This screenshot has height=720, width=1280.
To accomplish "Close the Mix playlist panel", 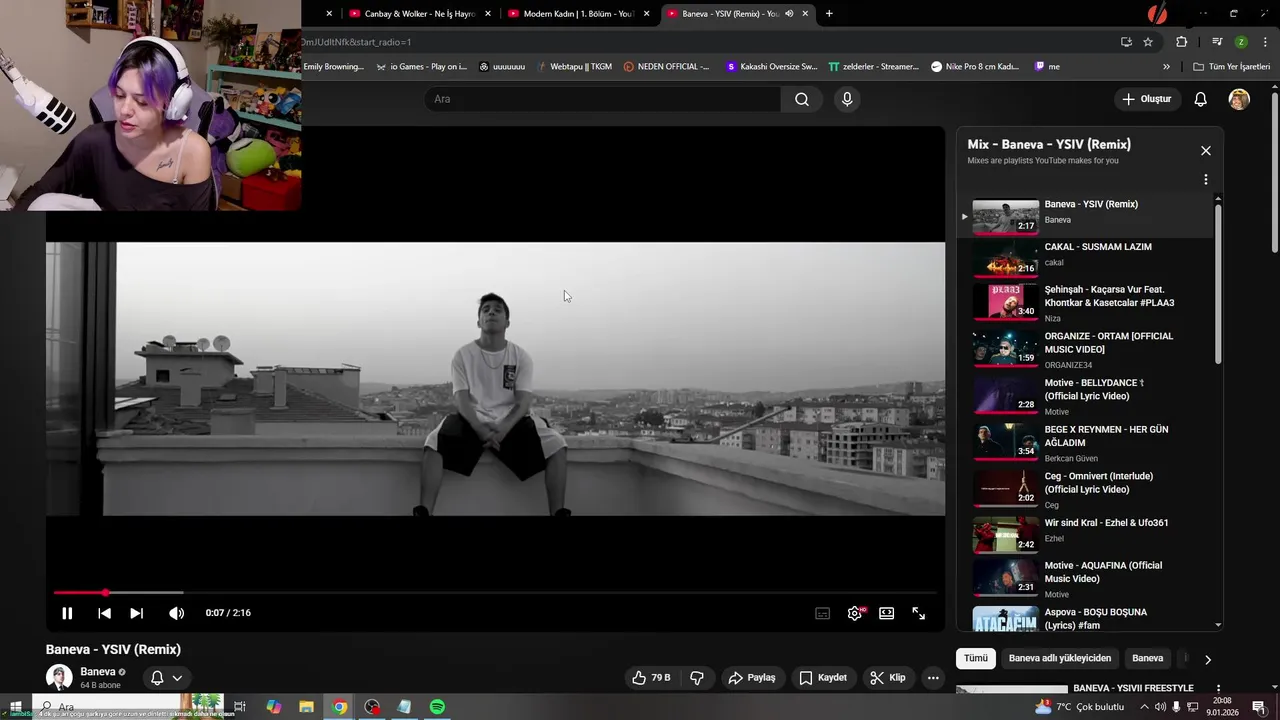I will (x=1206, y=151).
